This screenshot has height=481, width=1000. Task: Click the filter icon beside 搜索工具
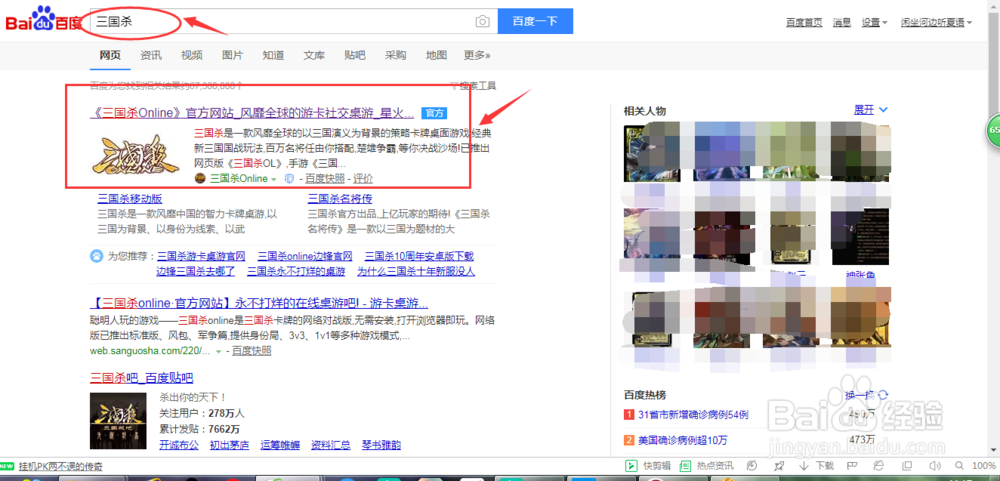coord(454,85)
